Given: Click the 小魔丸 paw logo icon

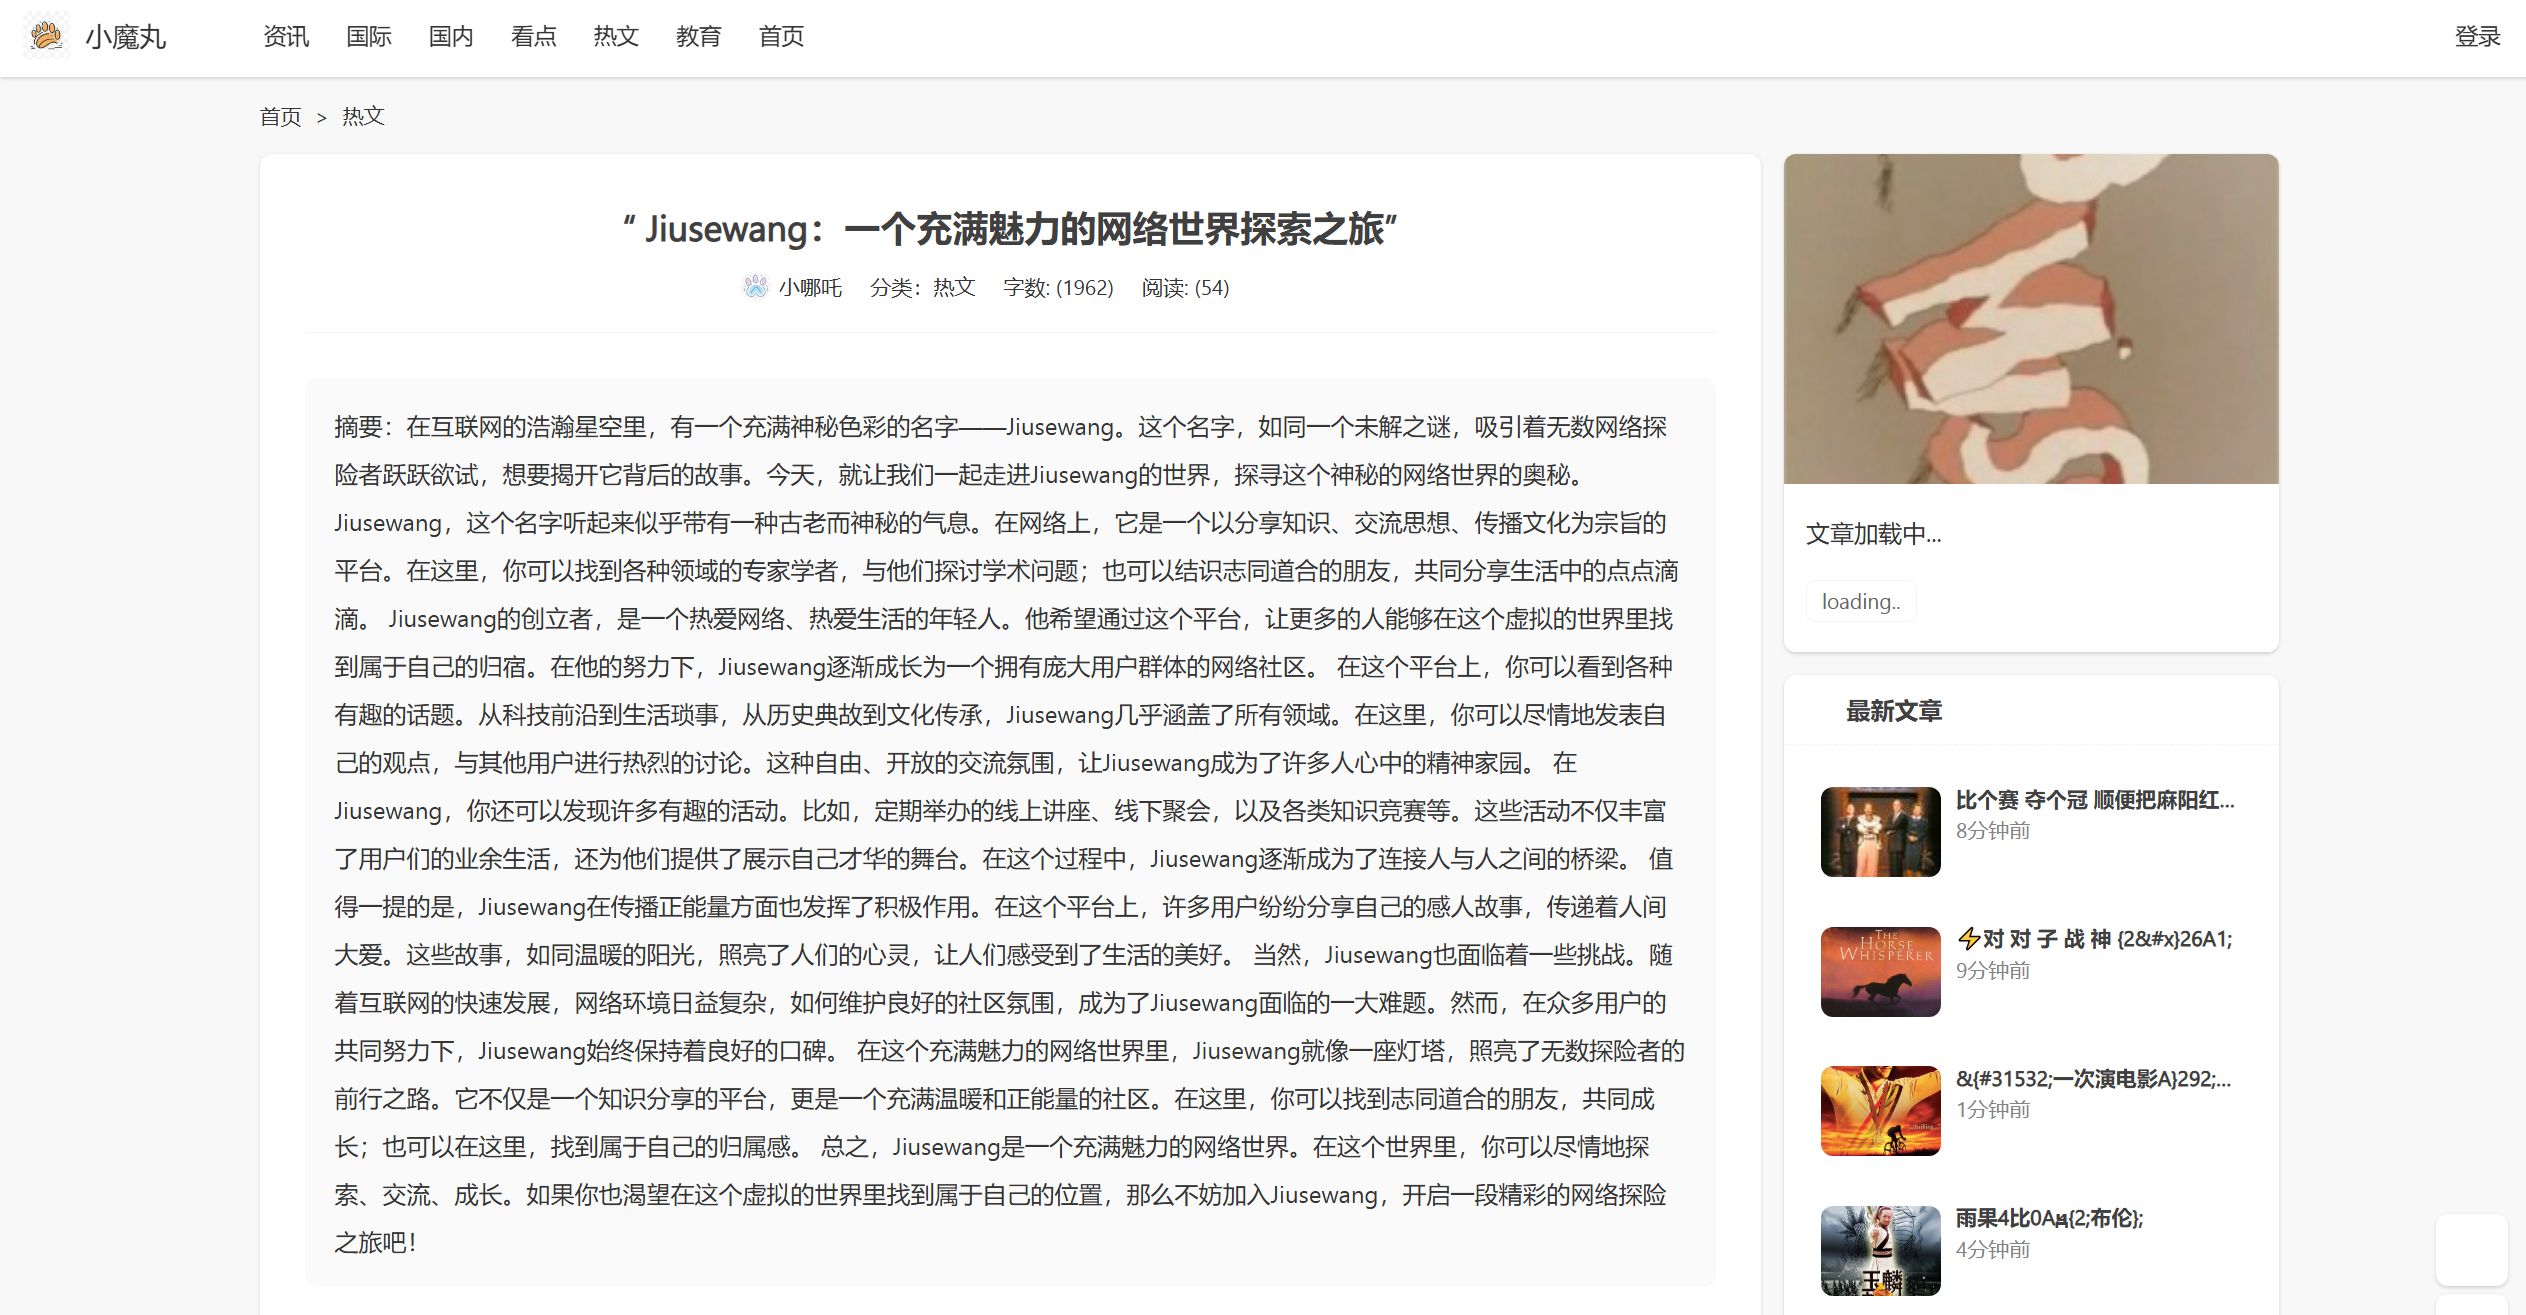Looking at the screenshot, I should [x=46, y=36].
